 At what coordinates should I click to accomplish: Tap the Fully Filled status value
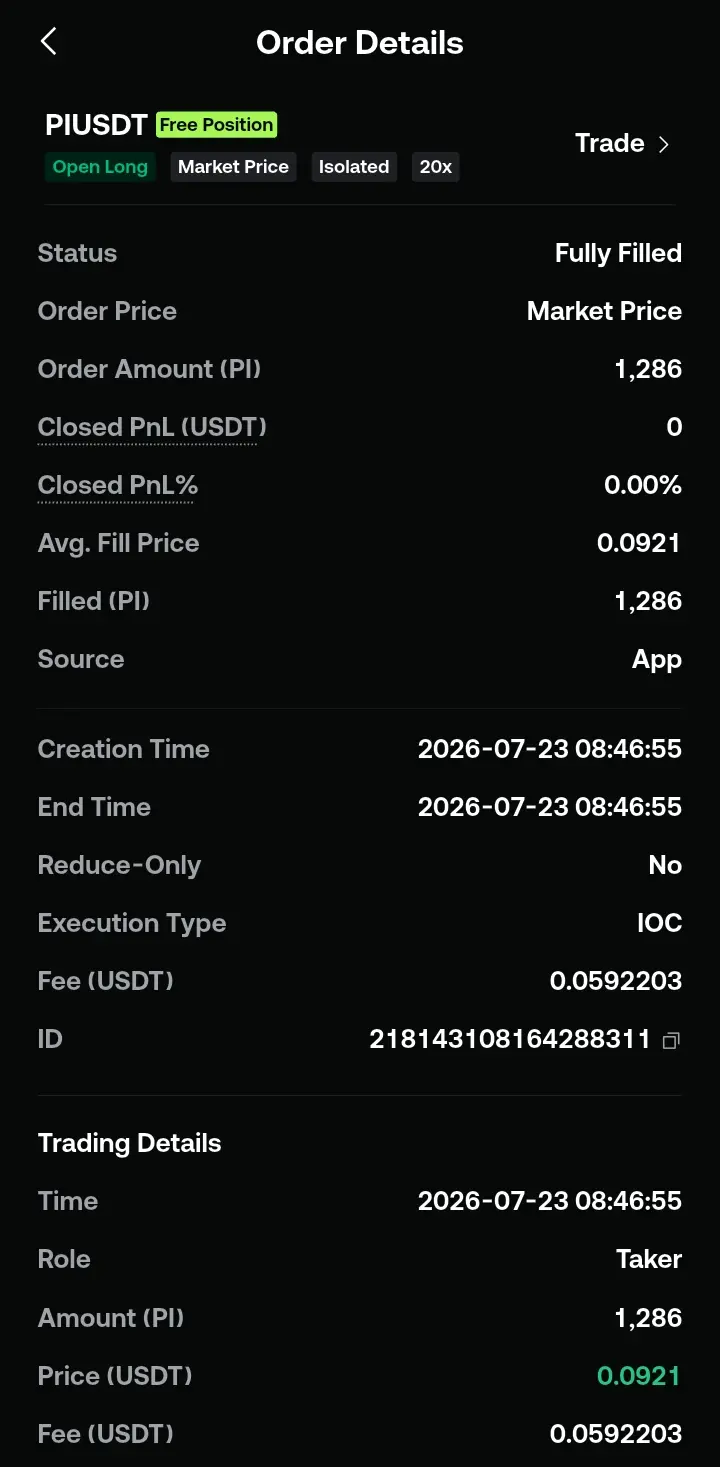[x=618, y=253]
